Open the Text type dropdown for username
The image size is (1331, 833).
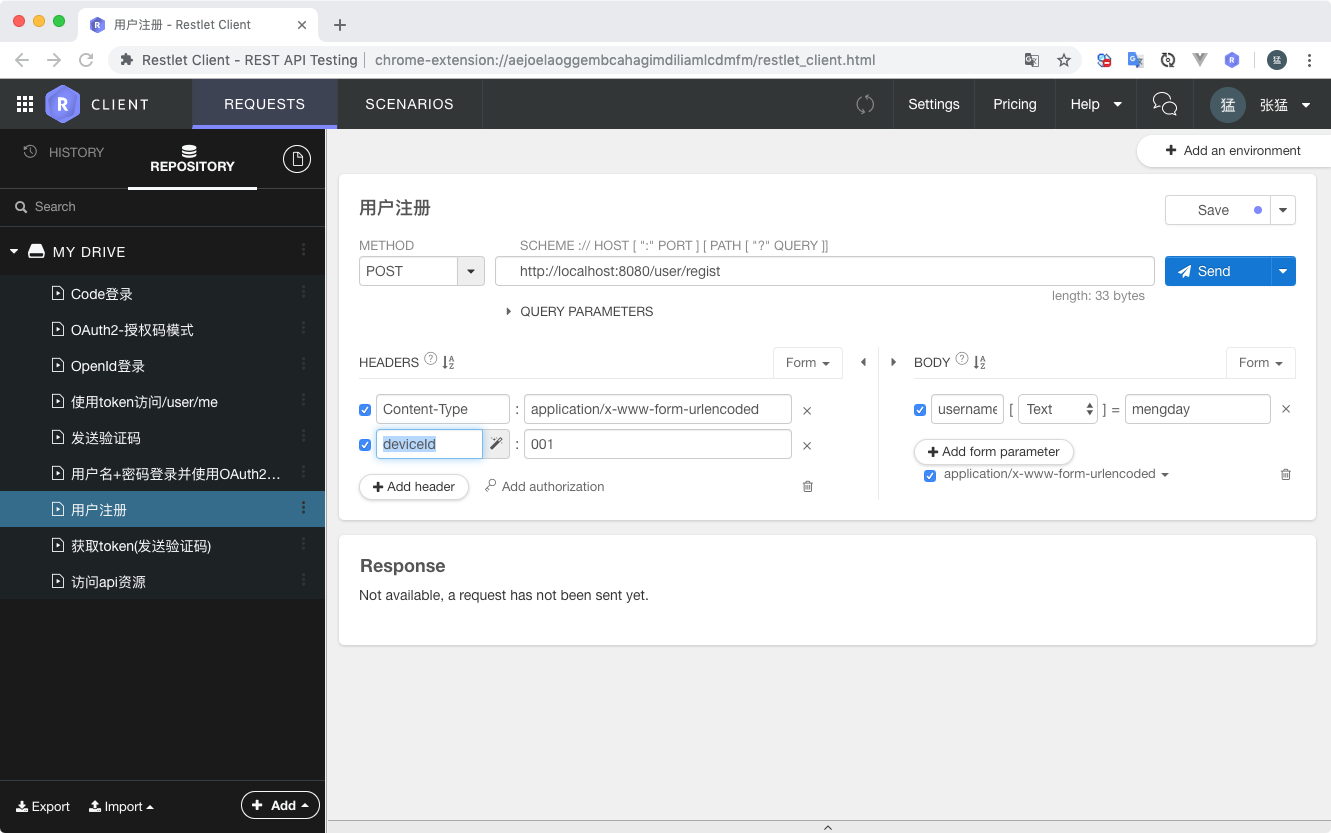[1059, 409]
